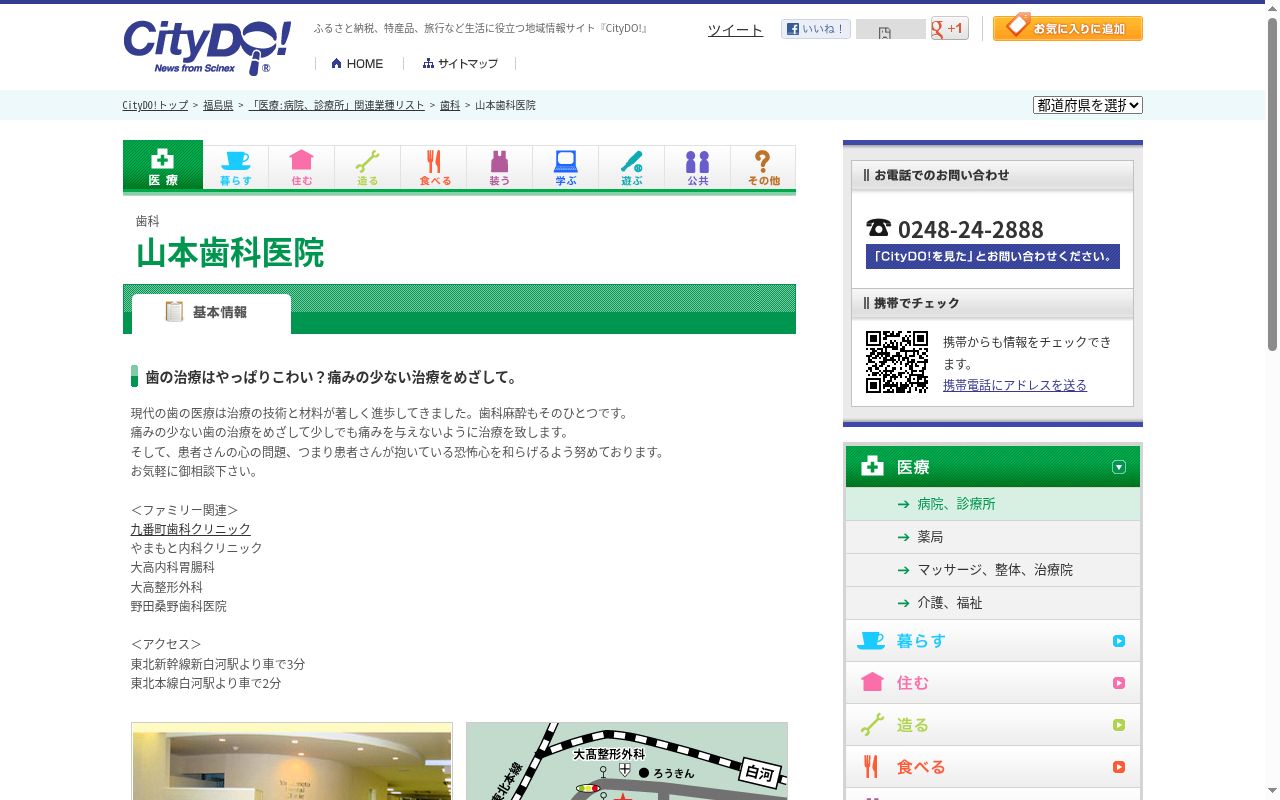The image size is (1280, 800).
Task: Select 介護、福祉 in sidebar menu
Action: tap(993, 603)
